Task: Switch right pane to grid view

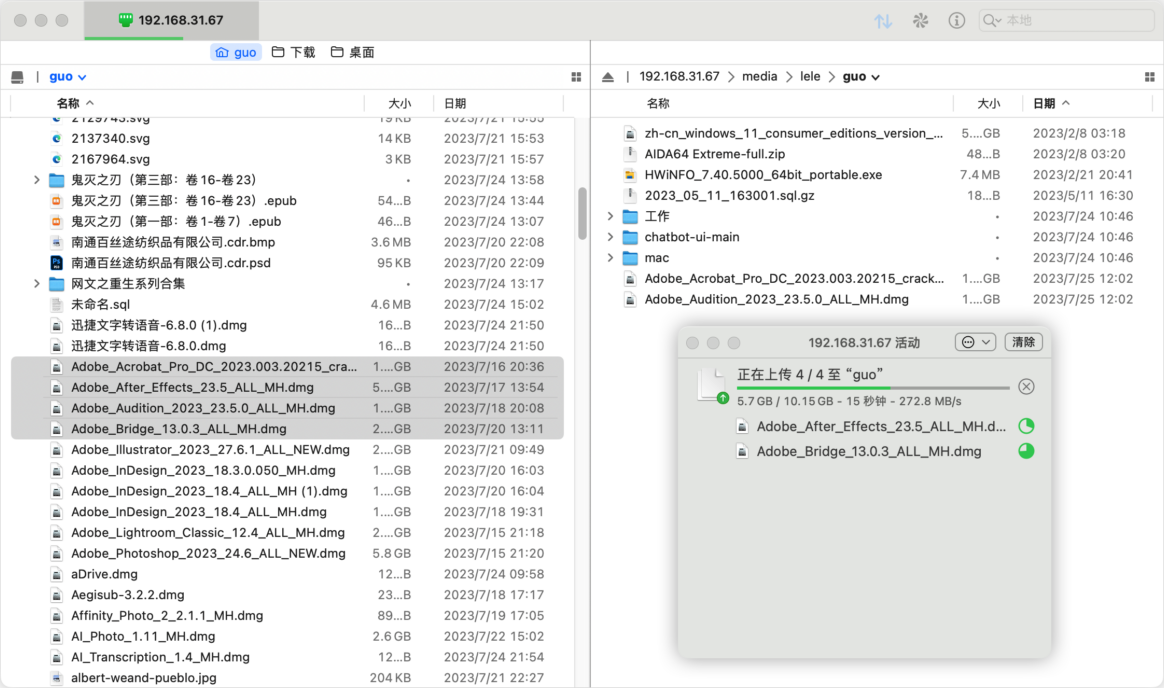Action: point(1149,76)
